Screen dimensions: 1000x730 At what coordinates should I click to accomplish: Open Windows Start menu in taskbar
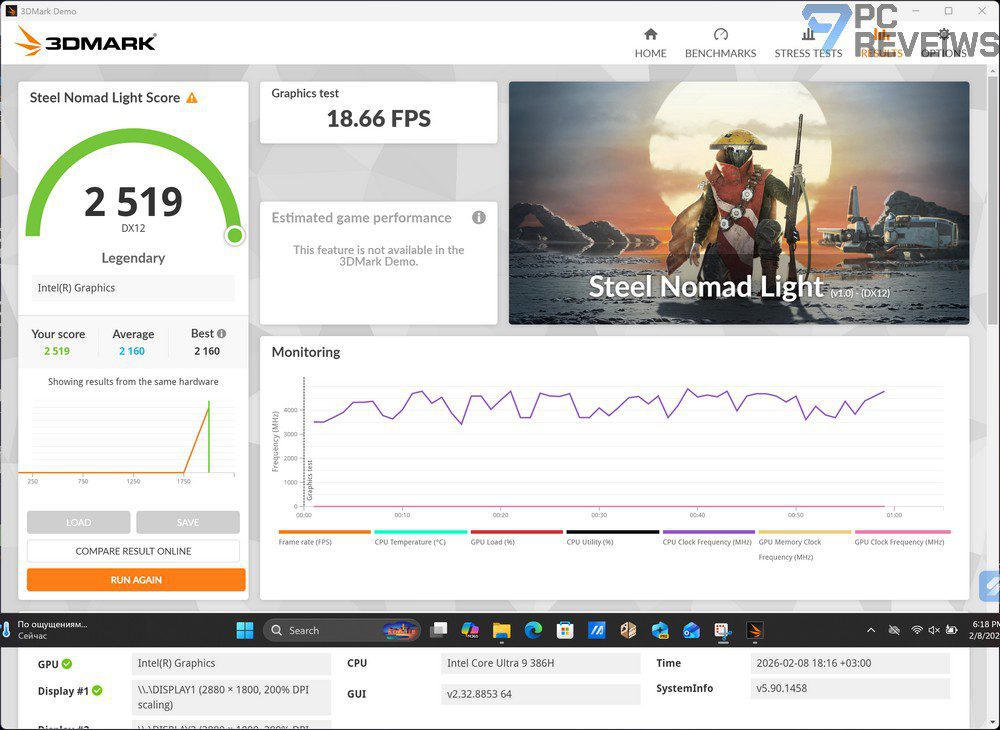[245, 631]
